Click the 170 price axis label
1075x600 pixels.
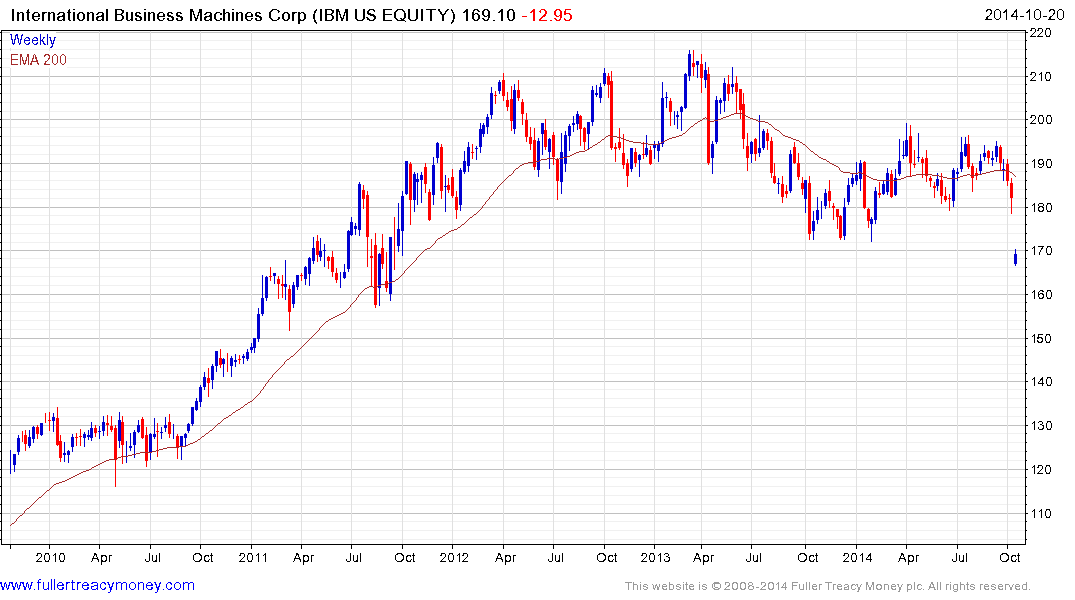pyautogui.click(x=1041, y=251)
